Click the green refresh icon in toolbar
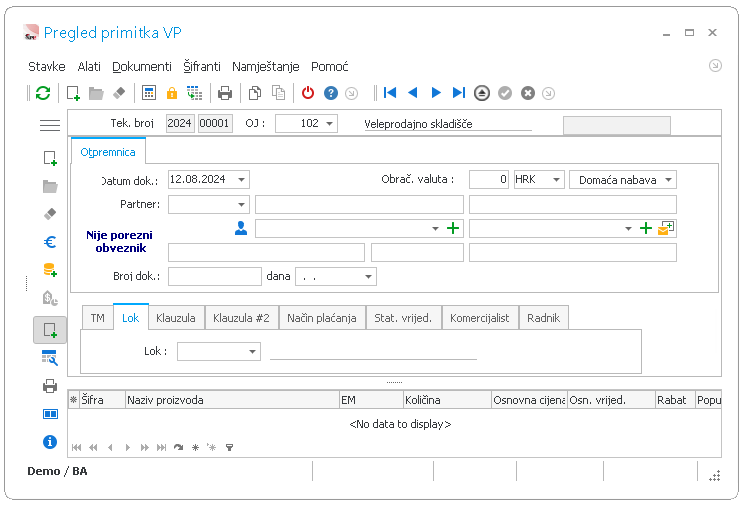The height and width of the screenshot is (505, 744). click(x=43, y=93)
